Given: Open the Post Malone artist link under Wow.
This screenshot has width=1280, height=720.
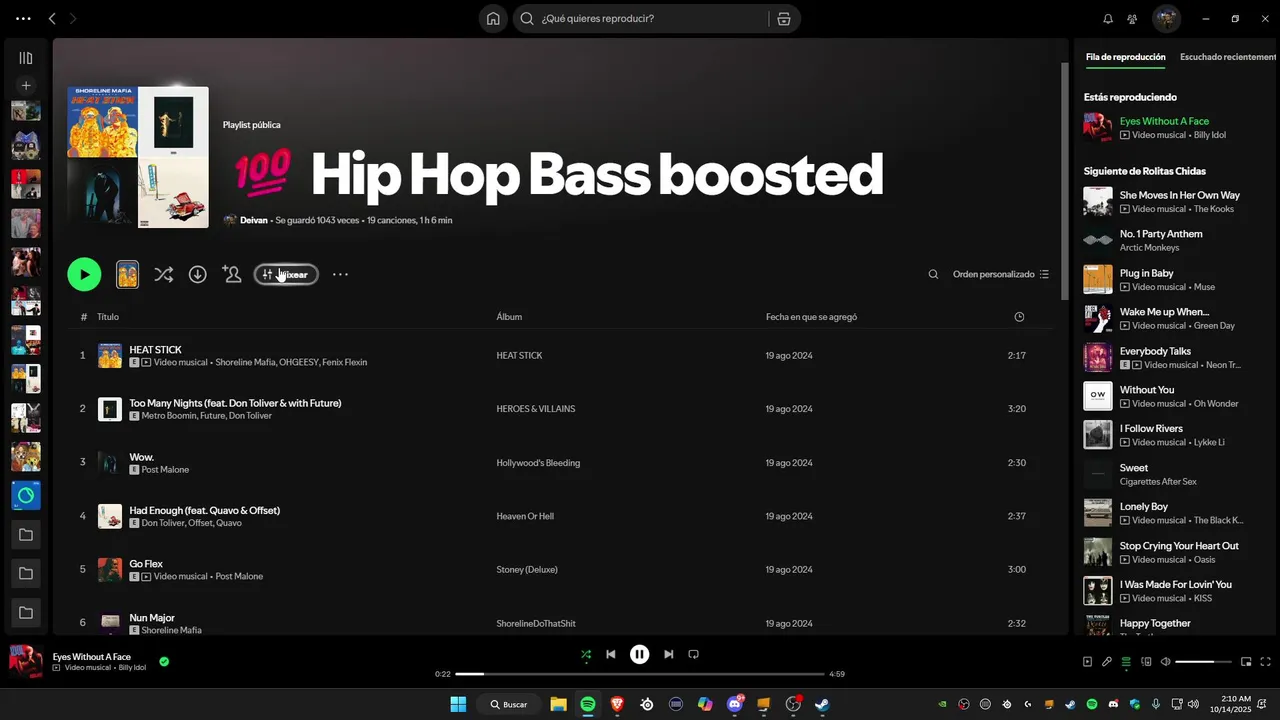Looking at the screenshot, I should point(165,470).
